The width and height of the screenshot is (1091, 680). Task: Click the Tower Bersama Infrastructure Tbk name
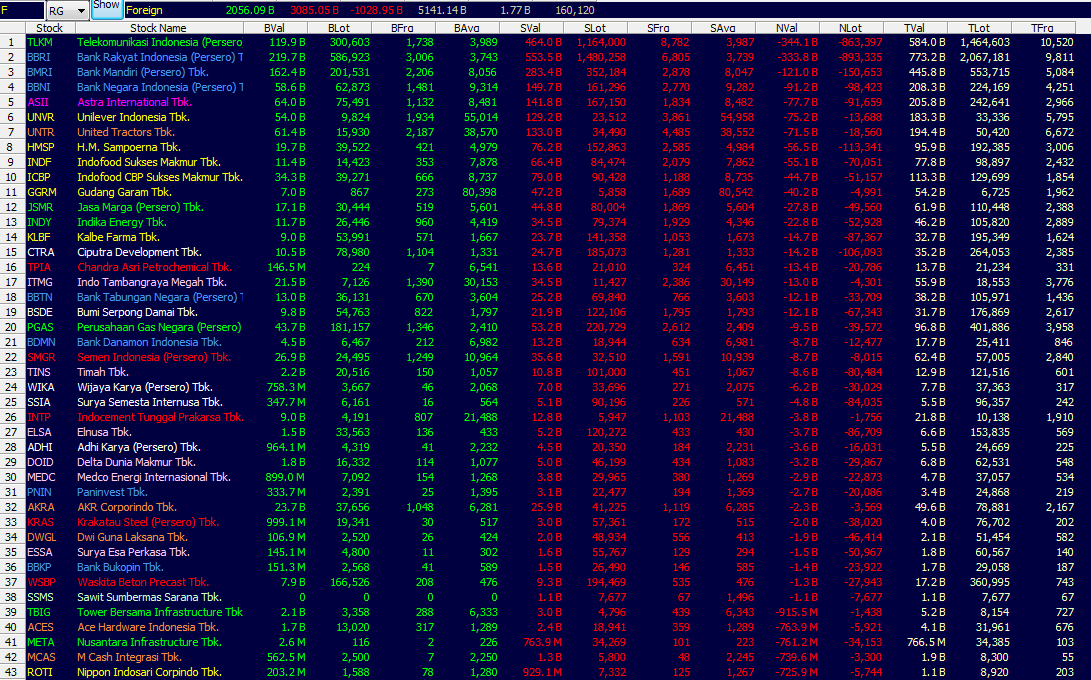pos(160,612)
